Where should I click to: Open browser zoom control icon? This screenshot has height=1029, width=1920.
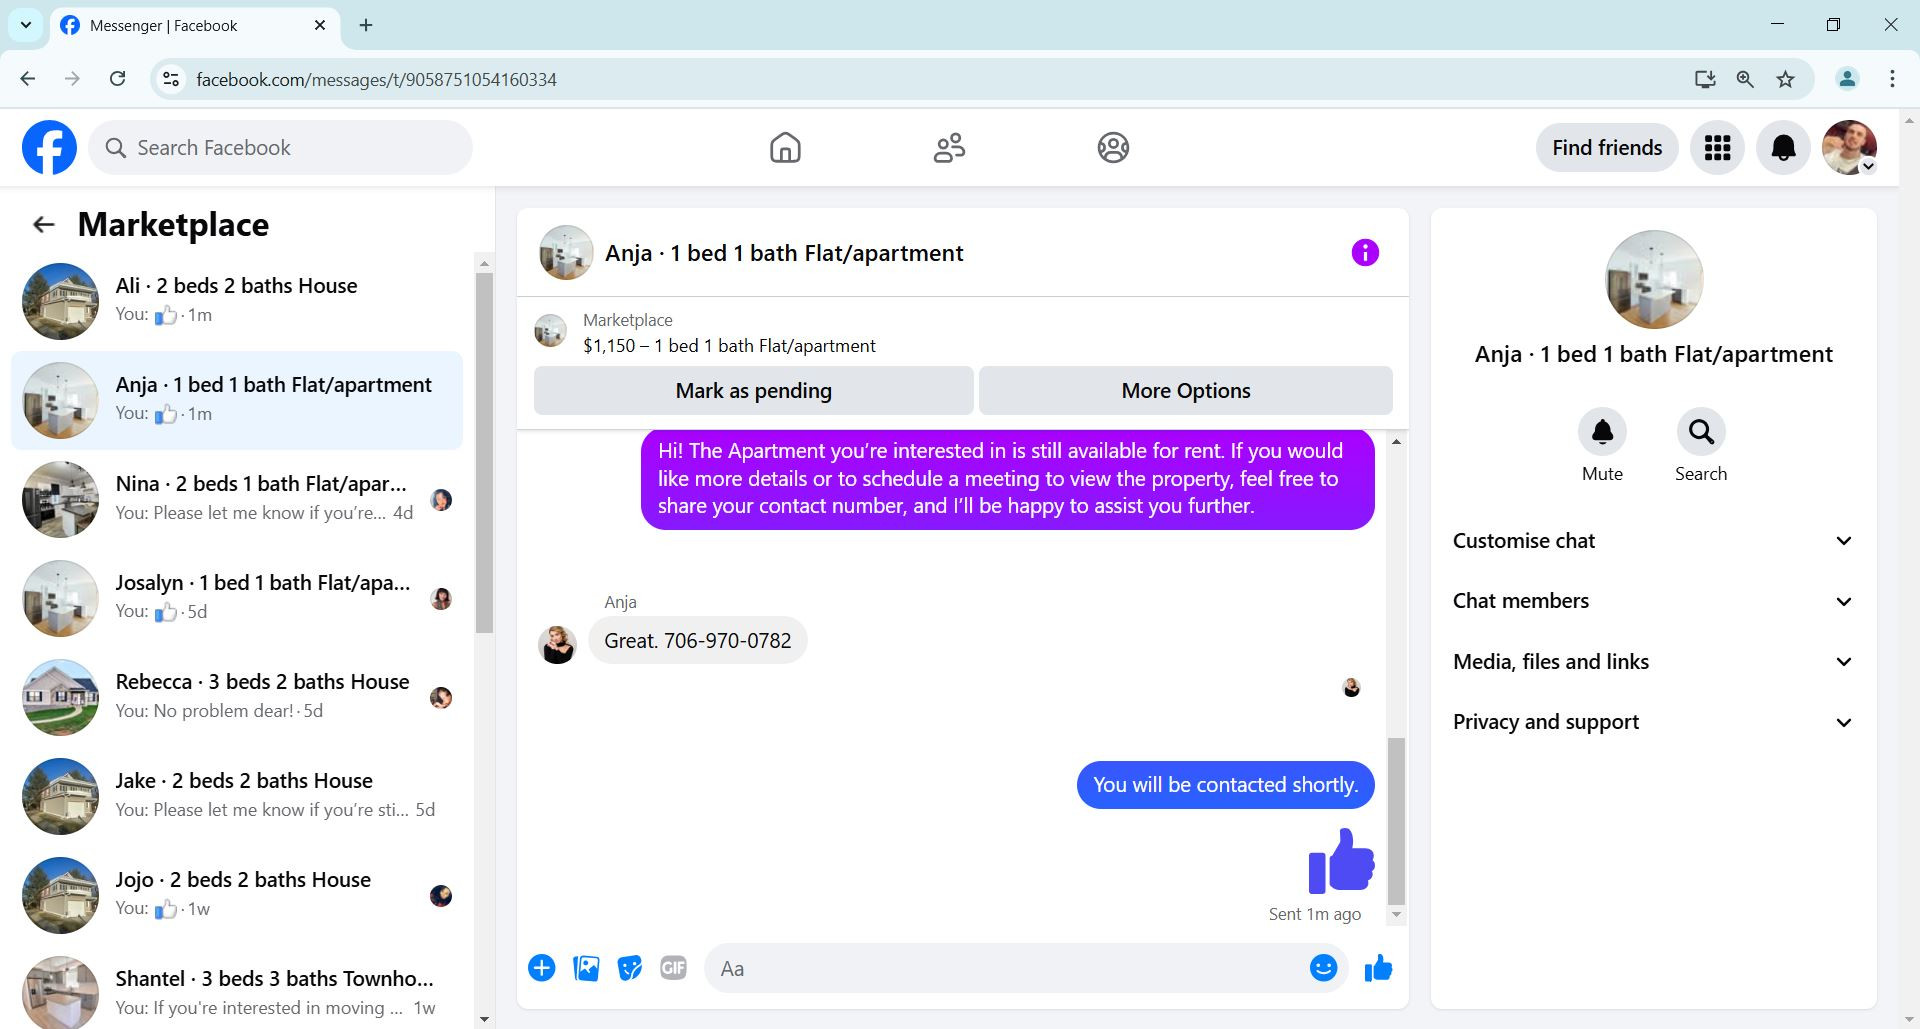(1745, 79)
